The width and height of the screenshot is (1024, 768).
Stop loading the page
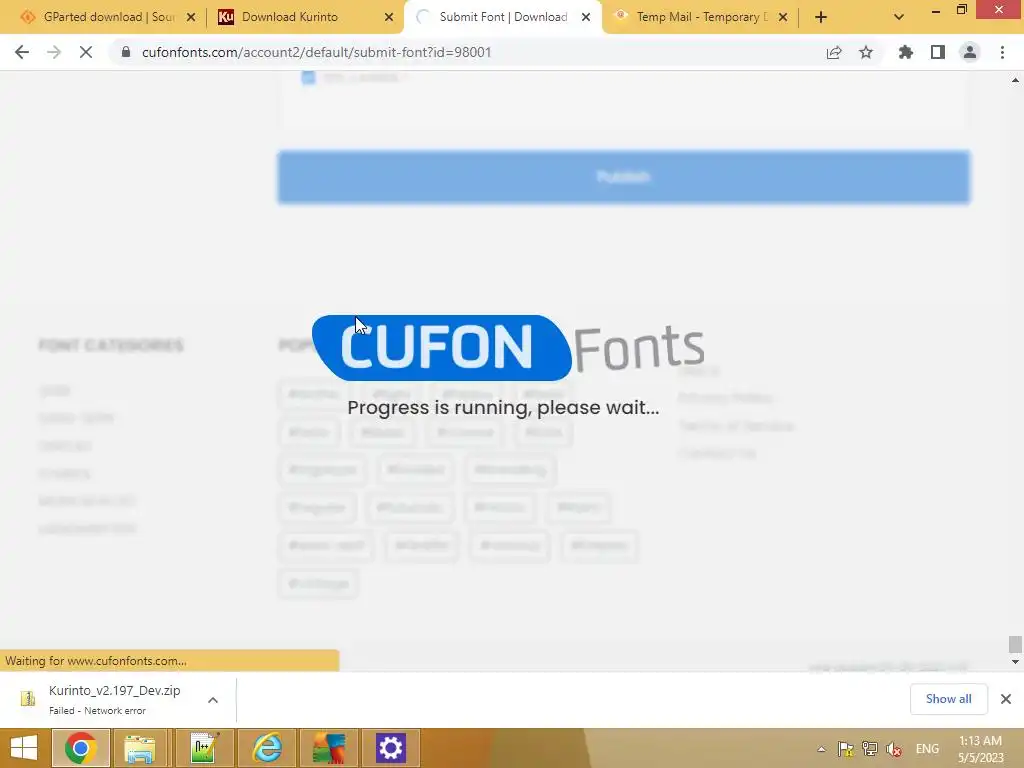point(86,52)
